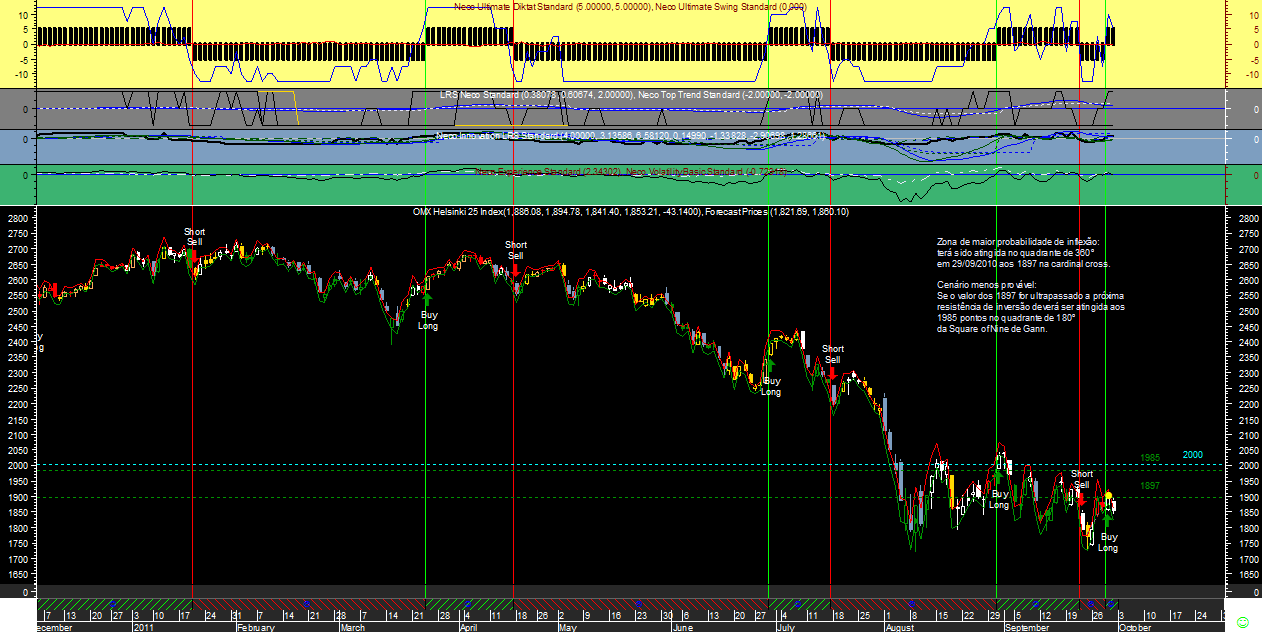Click the 'August' label on date axis
1262x632 pixels.
point(900,627)
